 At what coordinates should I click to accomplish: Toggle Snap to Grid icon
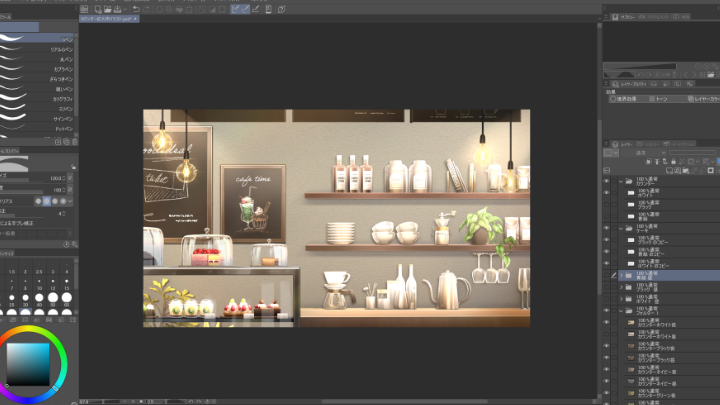pos(256,9)
